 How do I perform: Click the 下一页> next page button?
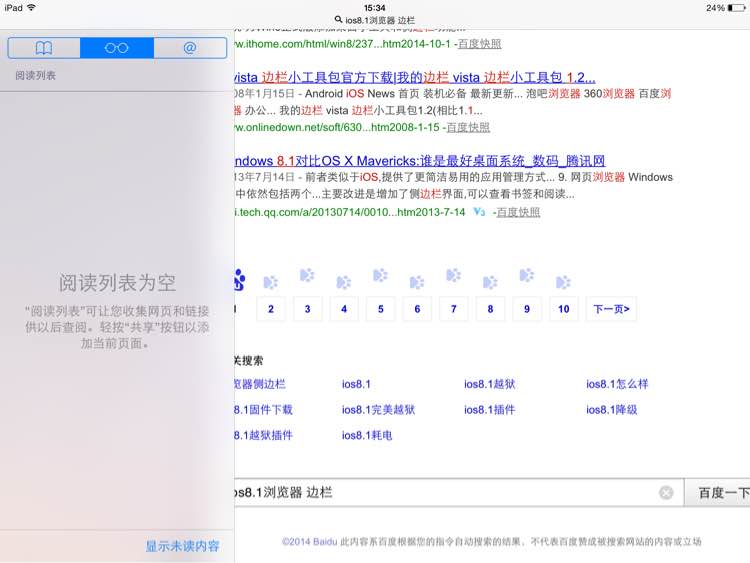pos(611,309)
